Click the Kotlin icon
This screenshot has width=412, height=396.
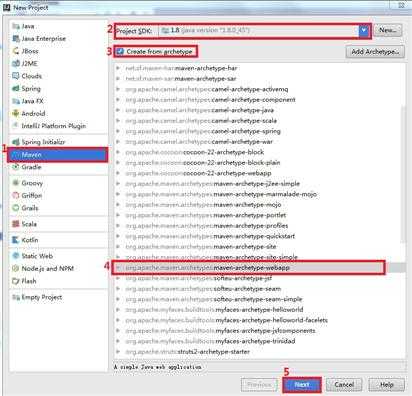pyautogui.click(x=16, y=240)
